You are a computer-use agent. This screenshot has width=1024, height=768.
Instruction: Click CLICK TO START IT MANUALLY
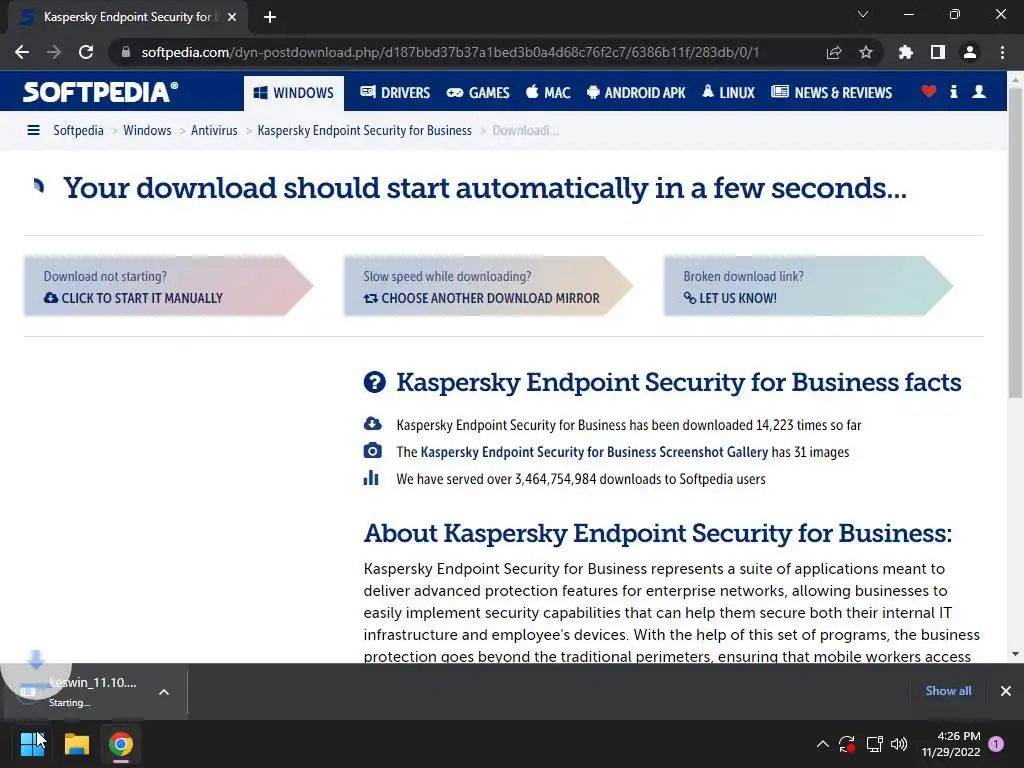pos(134,298)
